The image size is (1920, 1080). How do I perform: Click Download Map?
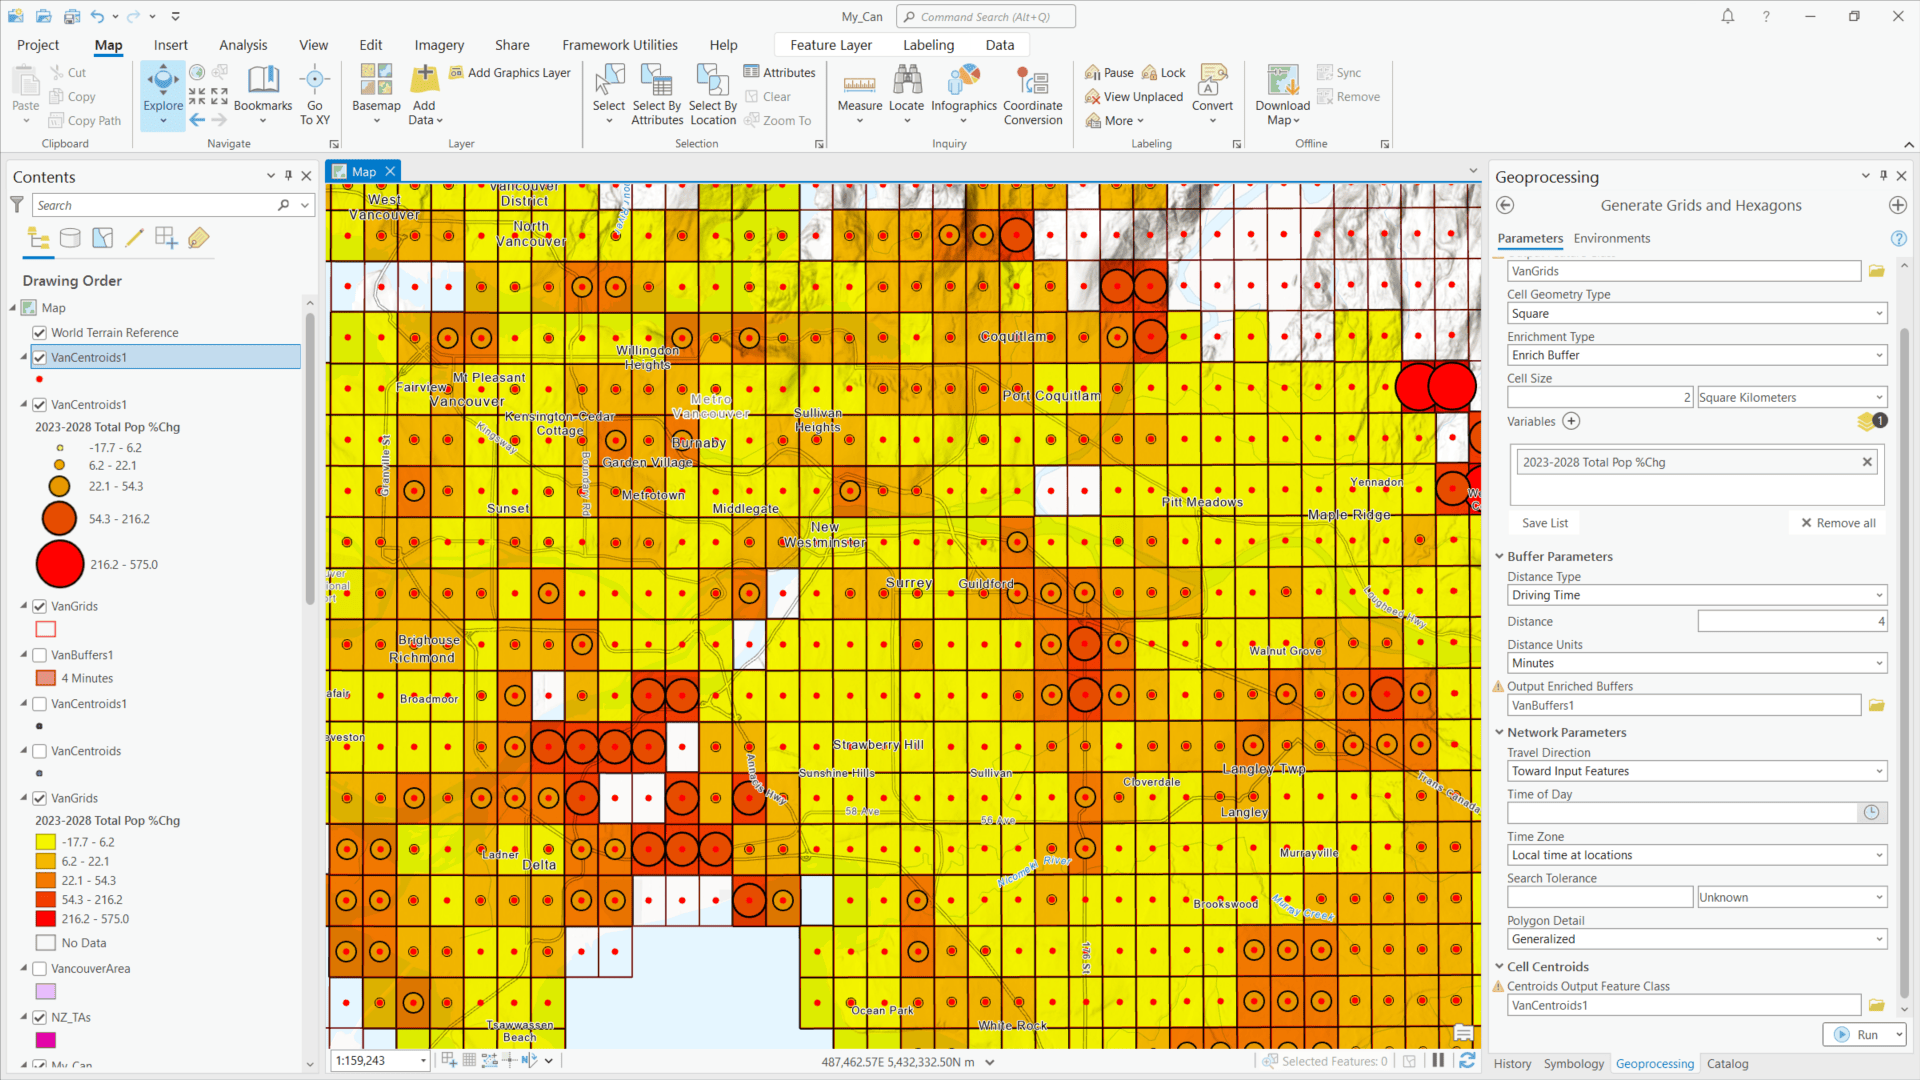tap(1281, 95)
